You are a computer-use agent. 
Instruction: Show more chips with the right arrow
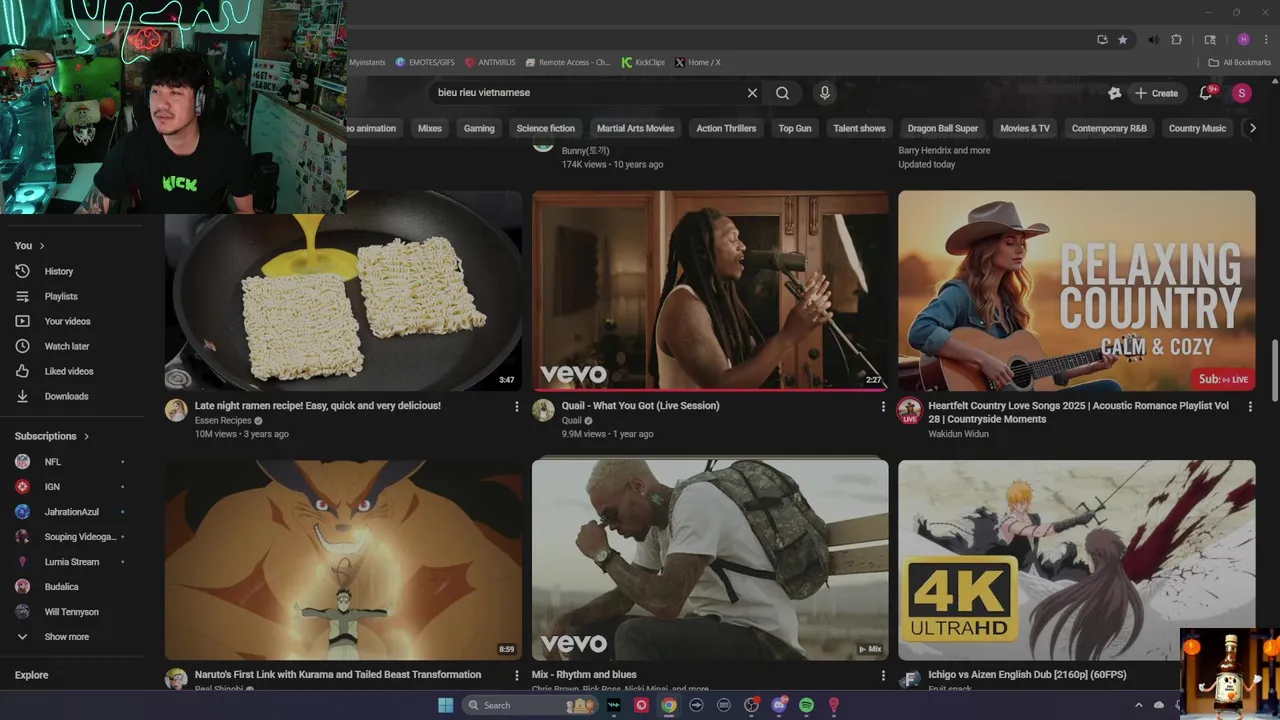(1252, 128)
